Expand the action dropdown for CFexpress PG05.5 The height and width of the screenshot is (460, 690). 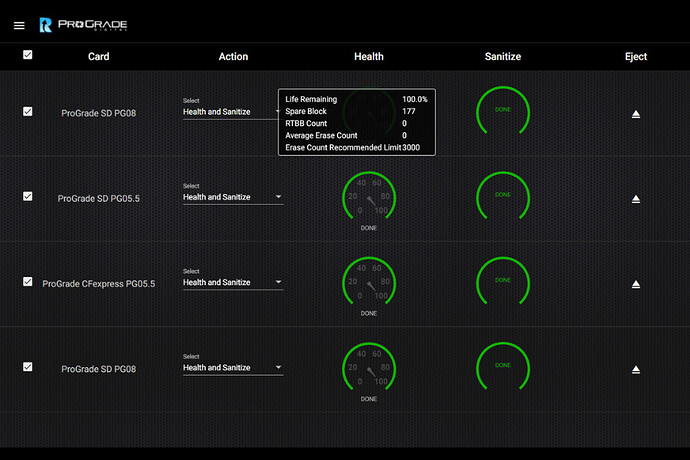pos(232,282)
